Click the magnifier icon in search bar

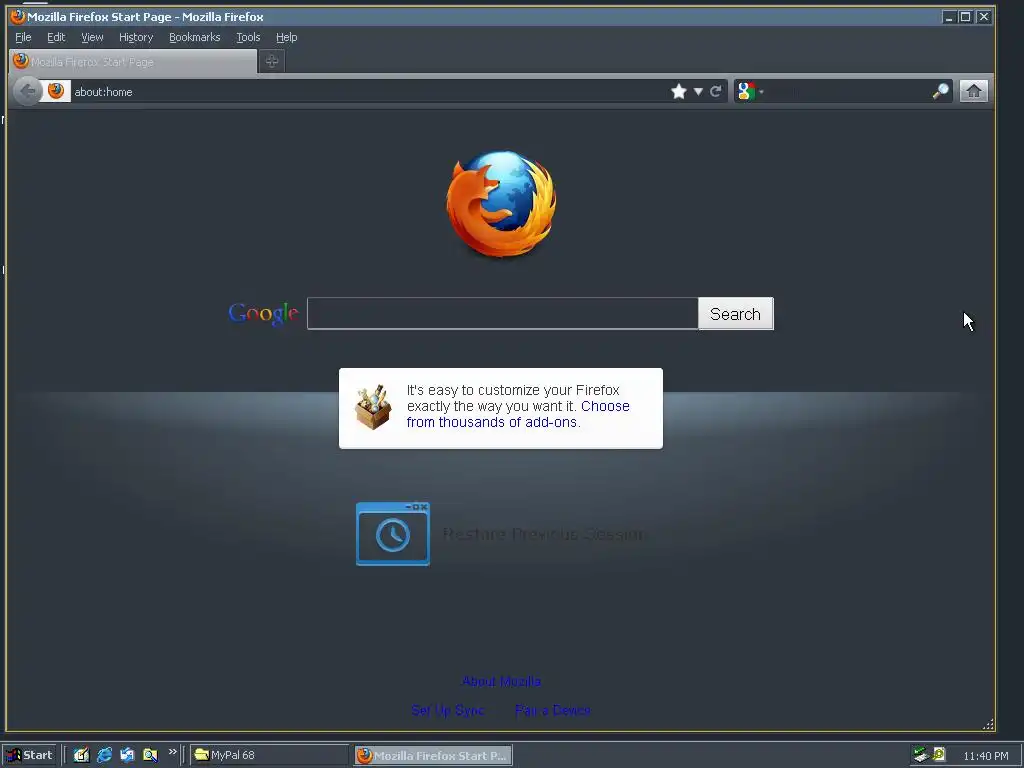pos(940,91)
